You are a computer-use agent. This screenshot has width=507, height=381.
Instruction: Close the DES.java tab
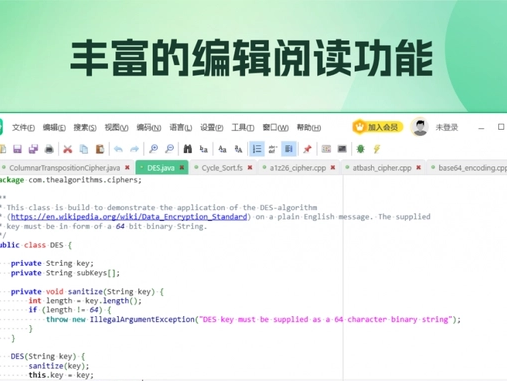coord(182,167)
